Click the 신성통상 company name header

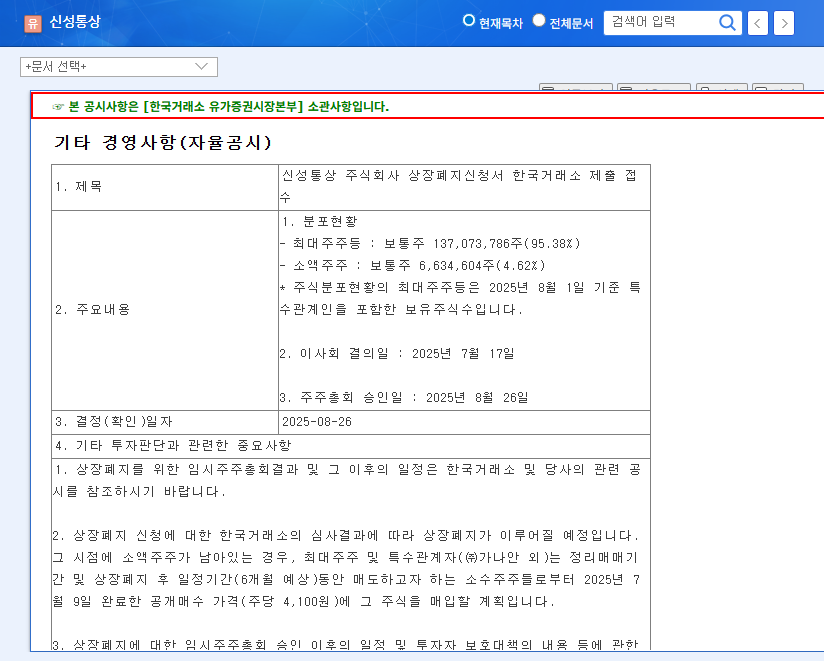[x=75, y=22]
